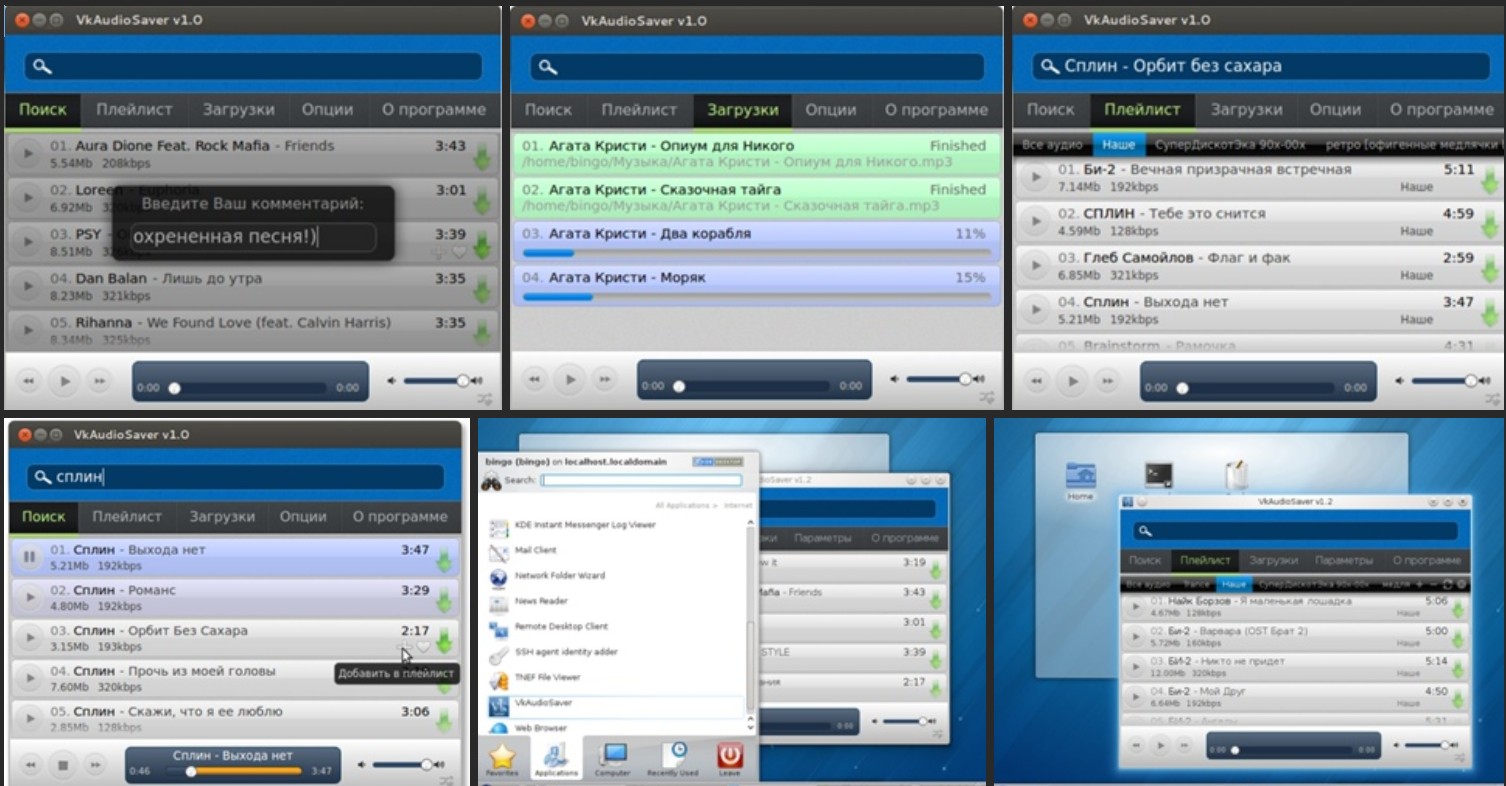Open News Reader from the KDE menu
This screenshot has width=1506, height=786.
click(x=614, y=603)
